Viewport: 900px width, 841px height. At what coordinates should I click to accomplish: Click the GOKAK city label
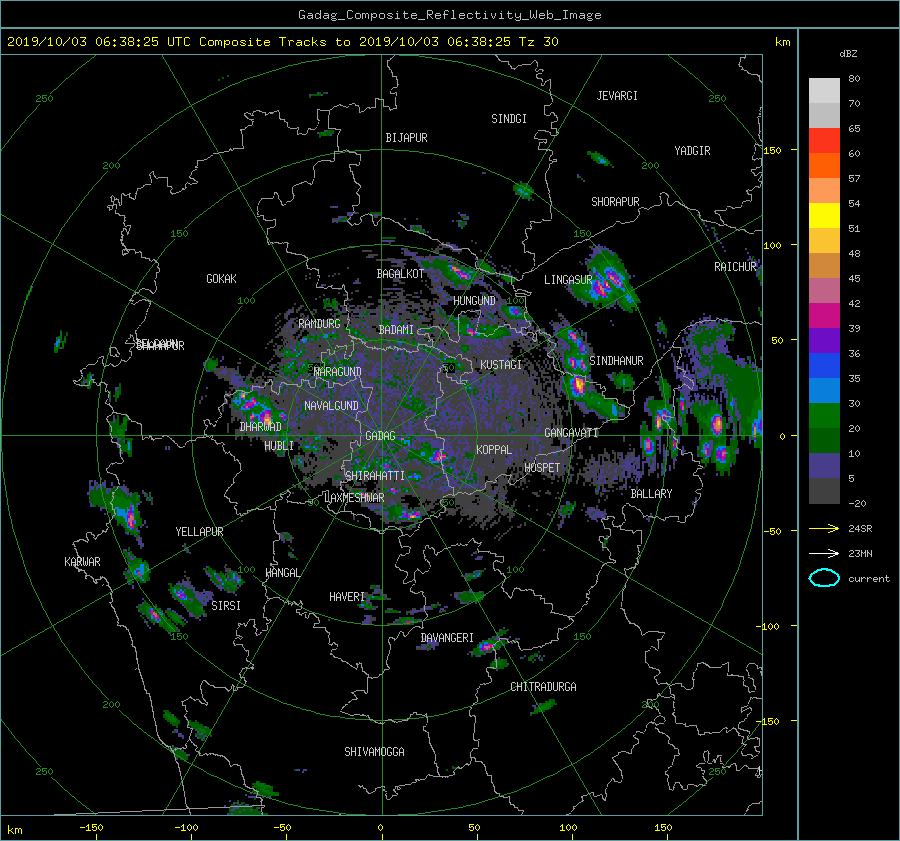coord(221,278)
